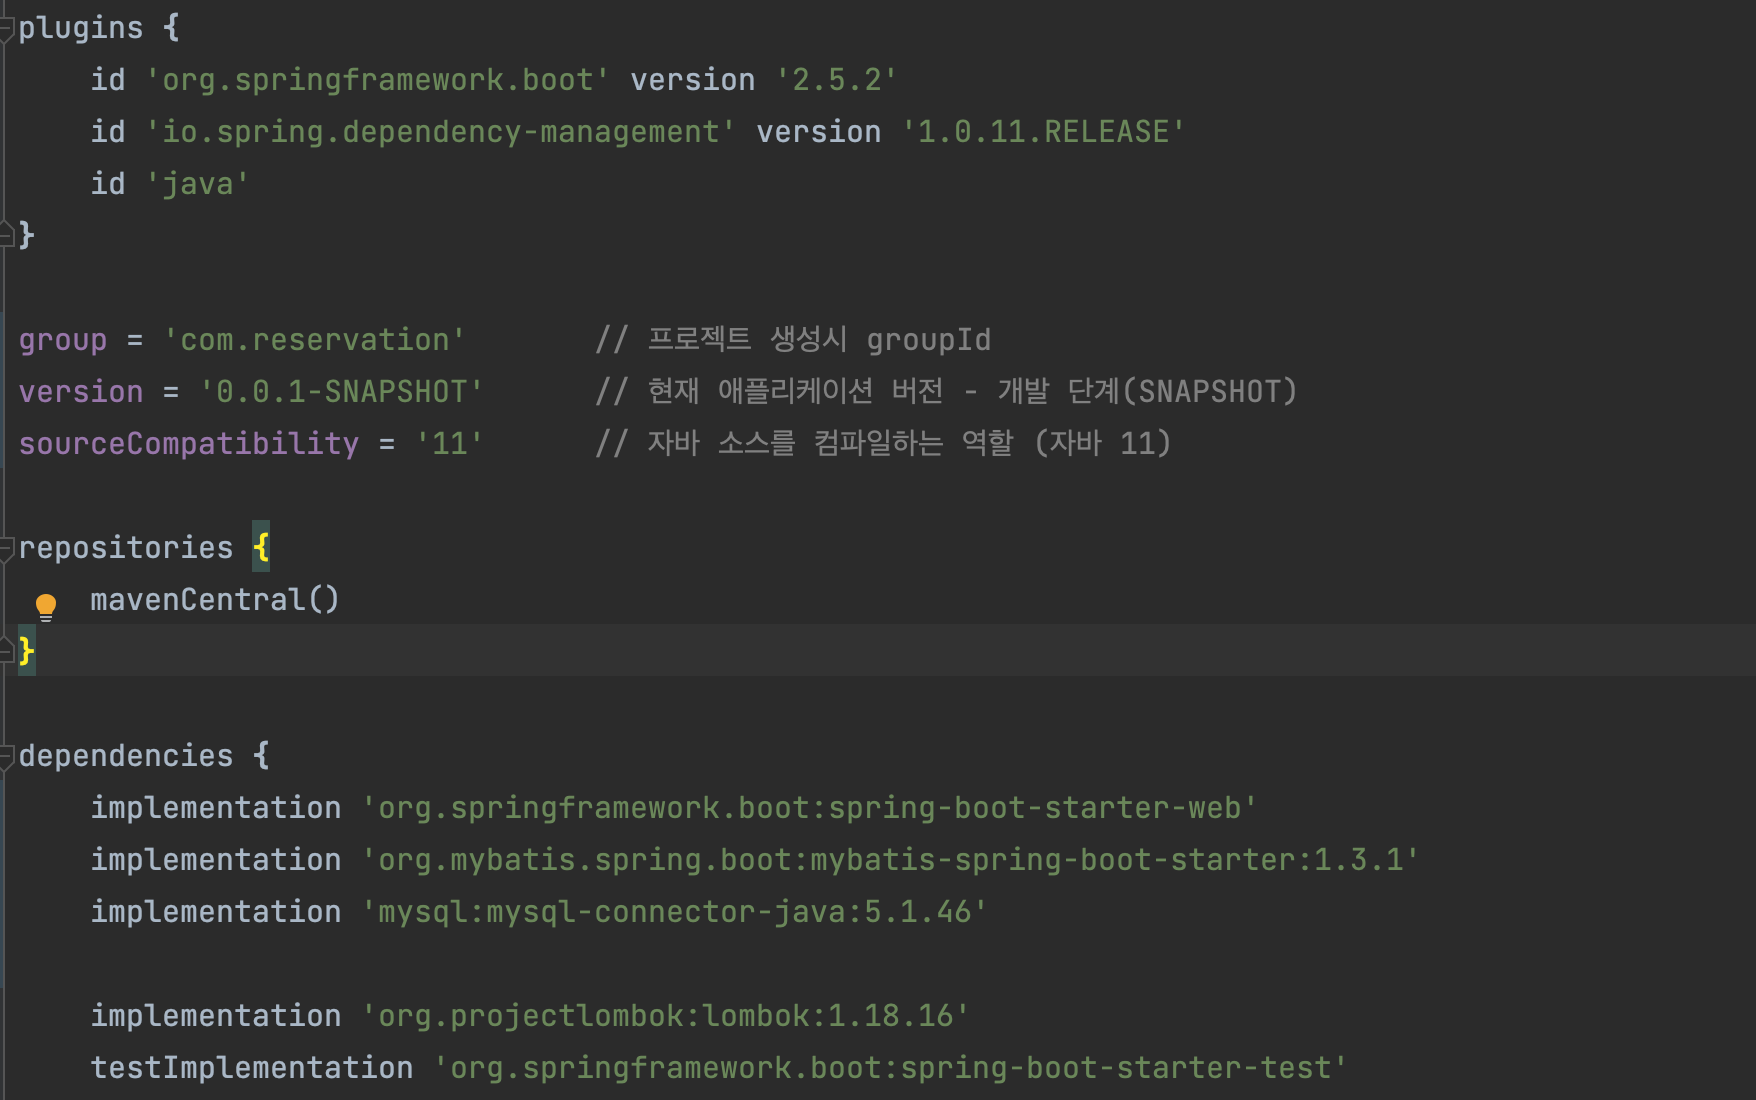Click the '0.0.1-SNAPSHOT' version value
Screen dimensions: 1756x1100
[x=342, y=392]
